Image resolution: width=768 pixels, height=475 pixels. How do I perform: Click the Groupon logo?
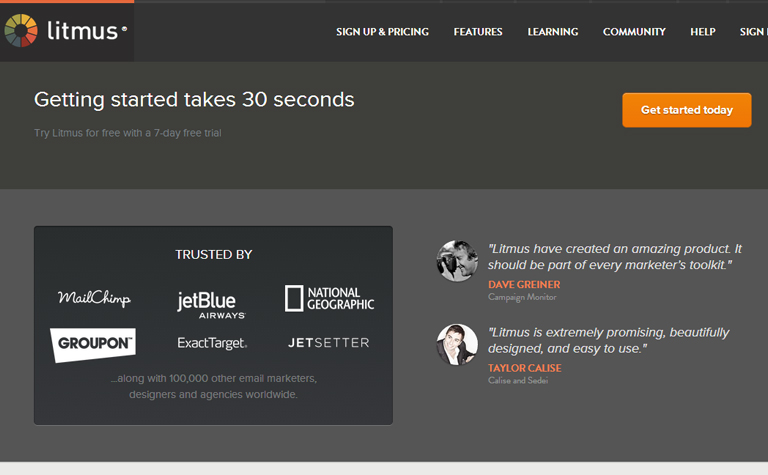click(93, 343)
